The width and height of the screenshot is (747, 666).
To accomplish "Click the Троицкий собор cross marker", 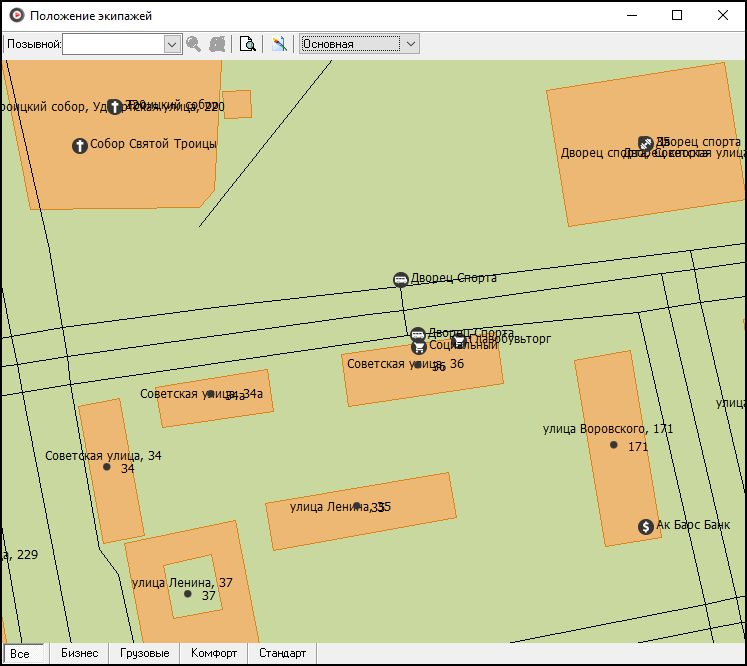I will pos(114,106).
